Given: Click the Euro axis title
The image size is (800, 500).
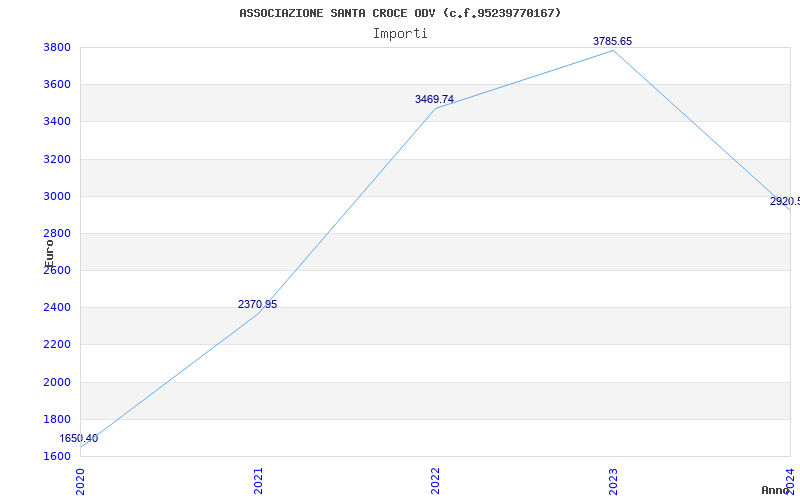Looking at the screenshot, I should (49, 254).
